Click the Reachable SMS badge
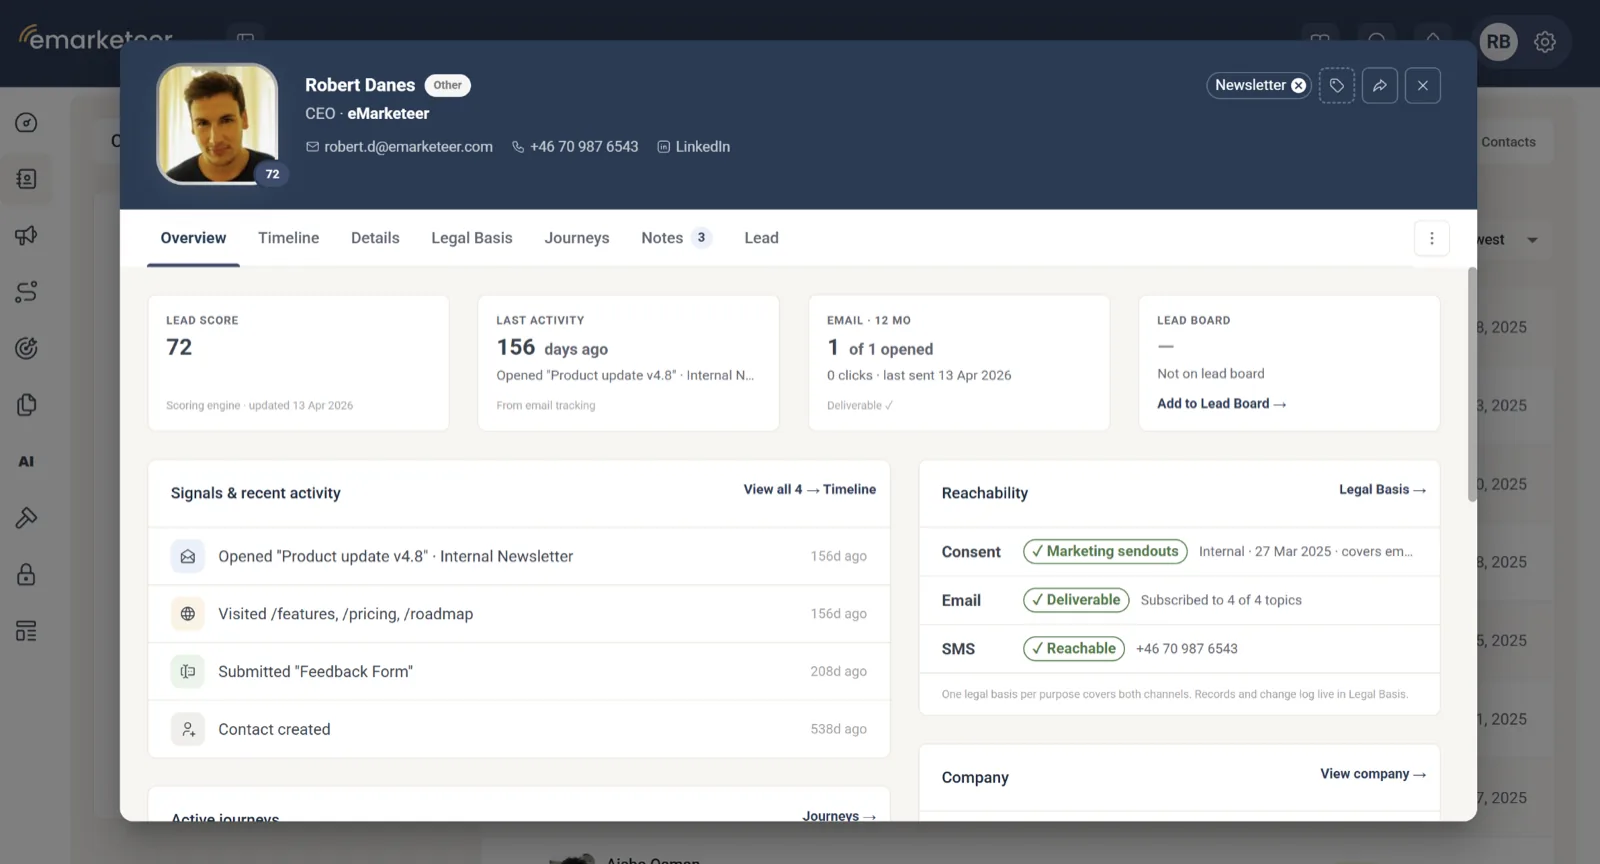 pos(1074,649)
